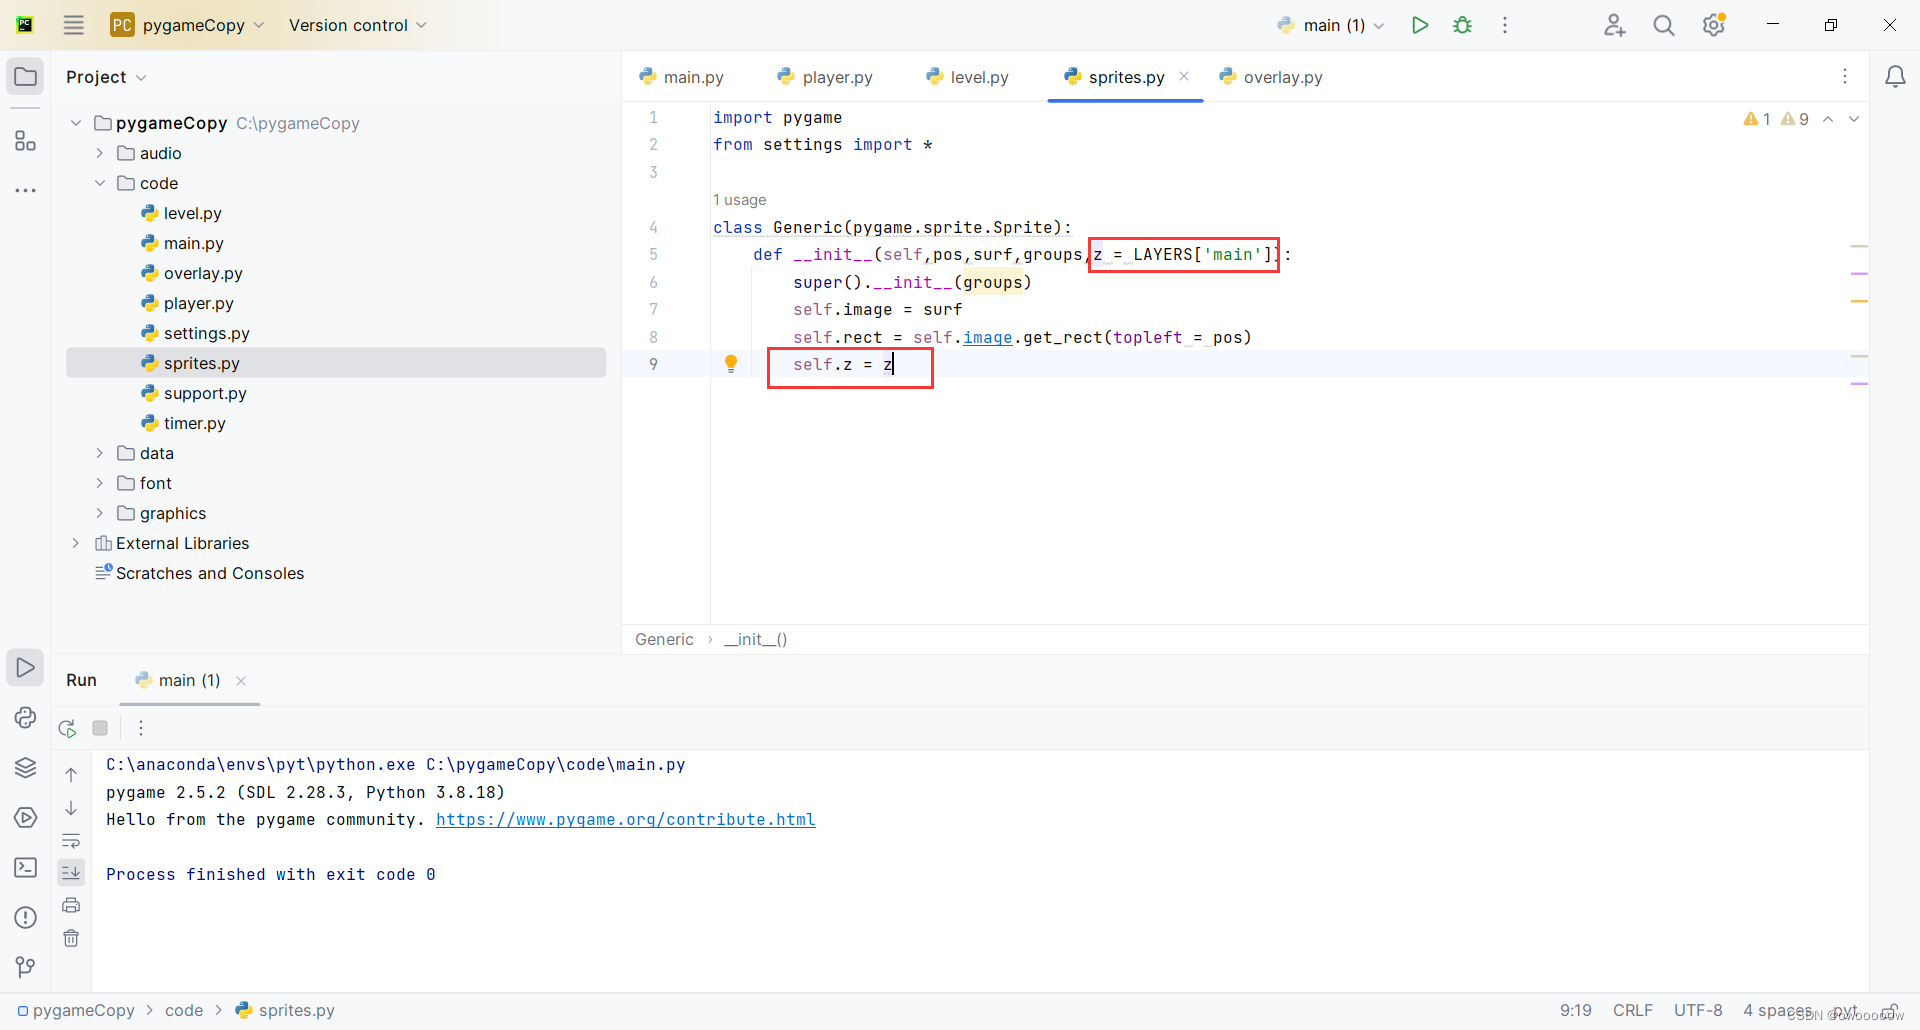Collapse the pygameCopy root folder
The width and height of the screenshot is (1920, 1030).
point(76,123)
